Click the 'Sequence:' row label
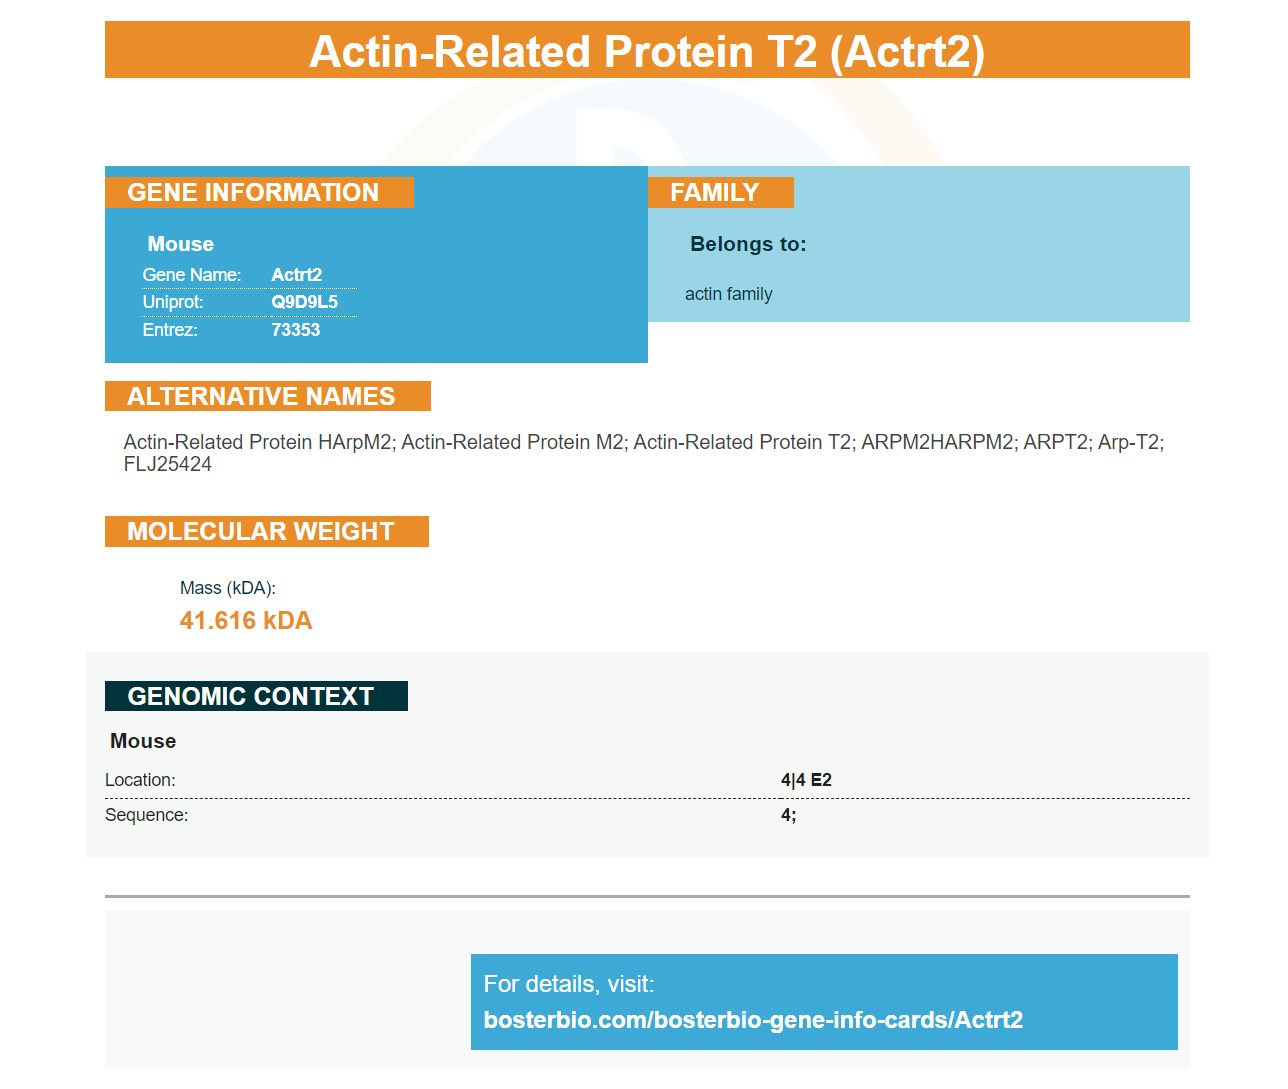 146,815
